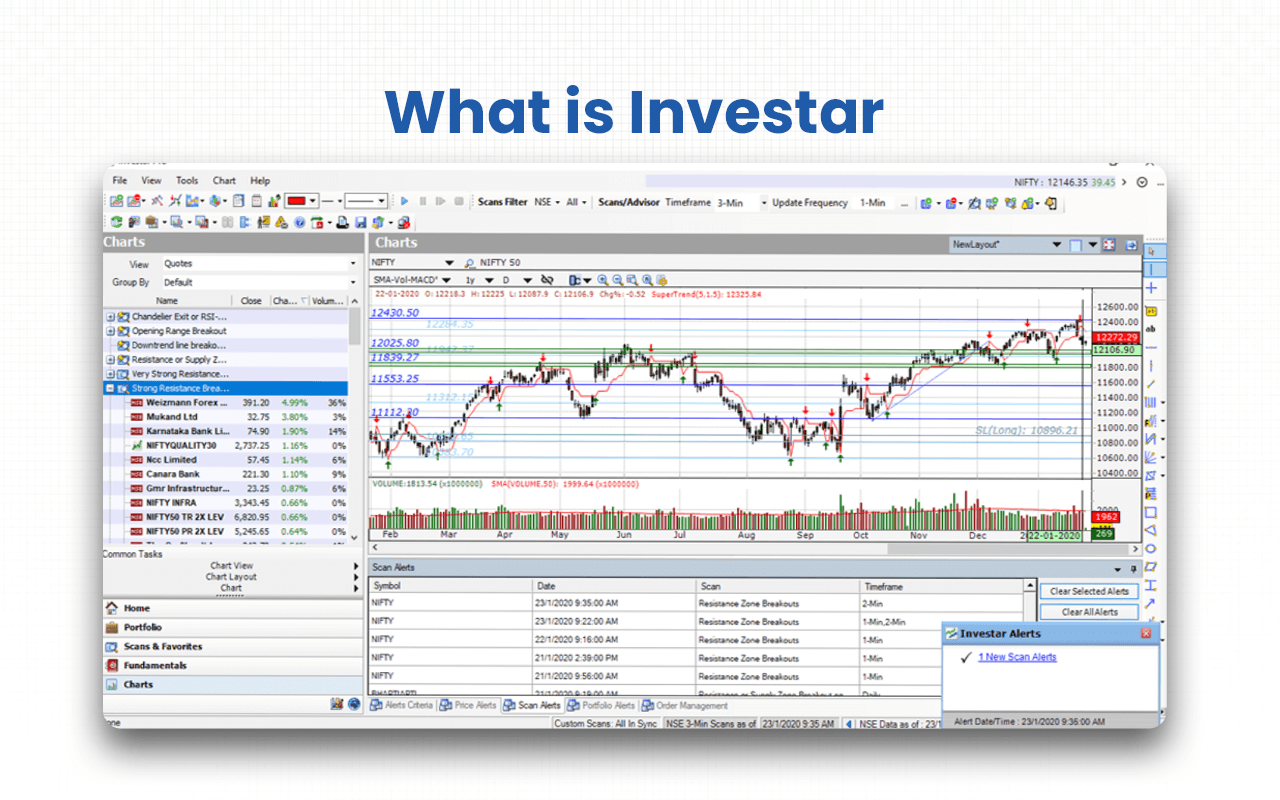
Task: Open the 1y date range dropdown
Action: pyautogui.click(x=489, y=279)
